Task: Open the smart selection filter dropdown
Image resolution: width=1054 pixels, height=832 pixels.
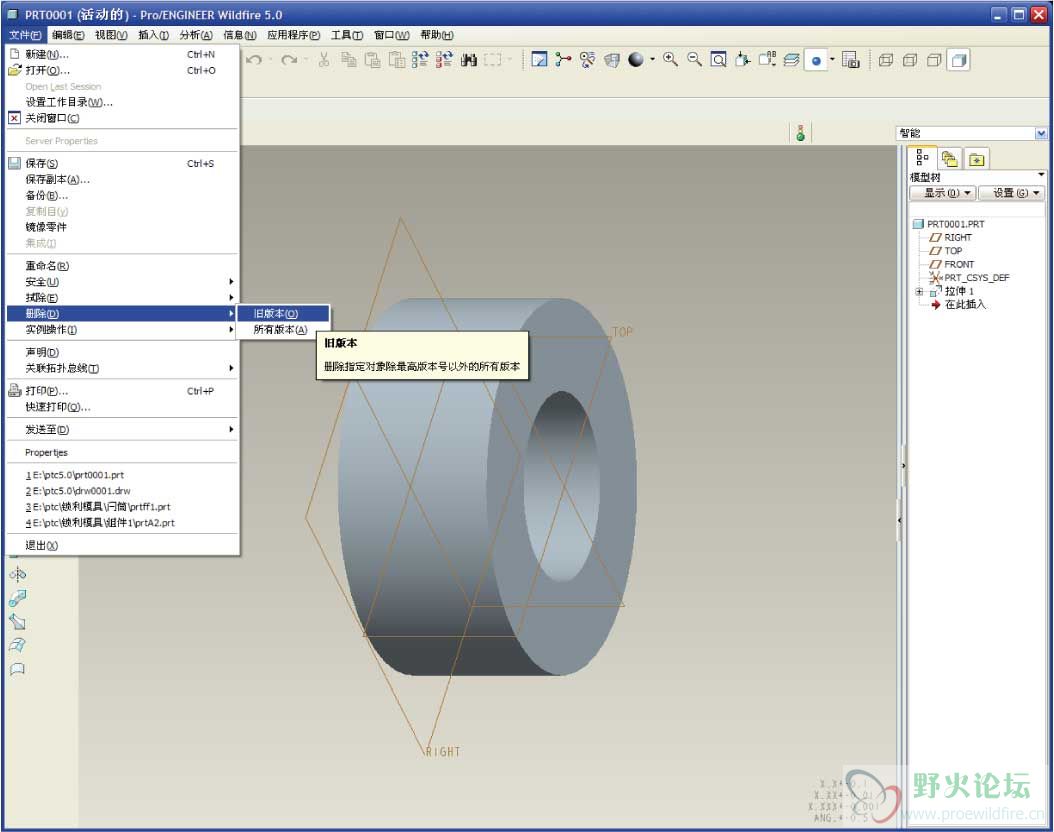Action: coord(1041,134)
